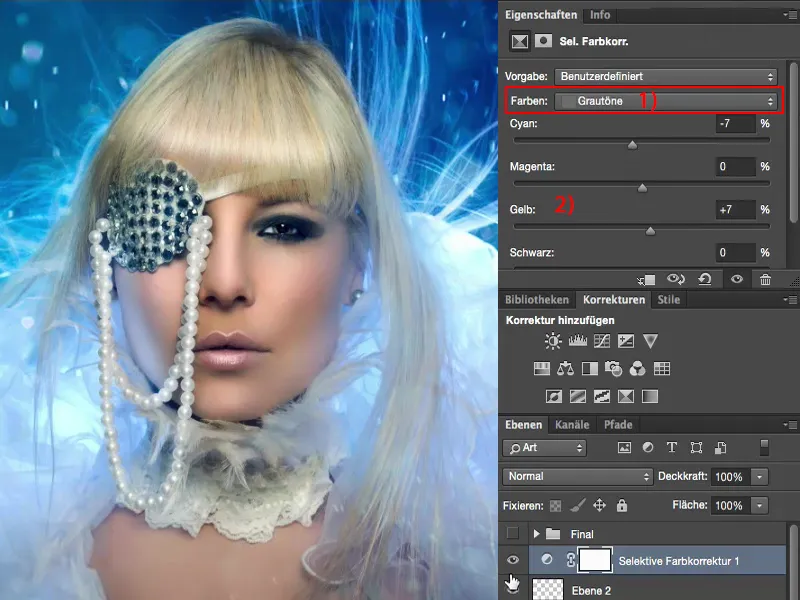The width and height of the screenshot is (800, 600).
Task: Open the Farben Grautöne dropdown
Action: 666,101
